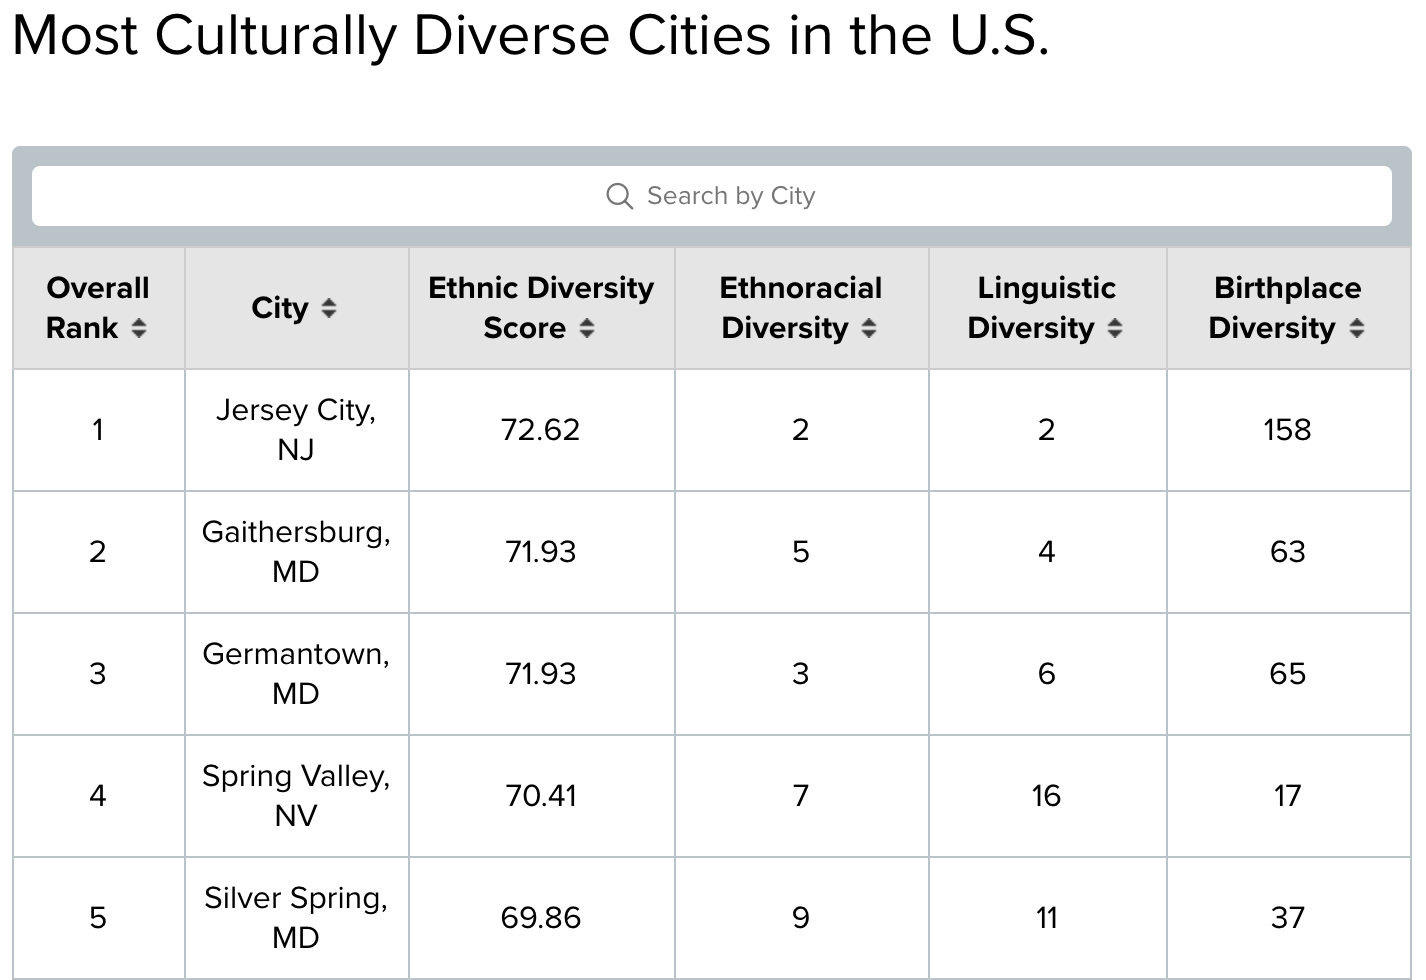This screenshot has height=980, width=1426.
Task: Select the Jersey City, NJ cell
Action: pyautogui.click(x=296, y=430)
